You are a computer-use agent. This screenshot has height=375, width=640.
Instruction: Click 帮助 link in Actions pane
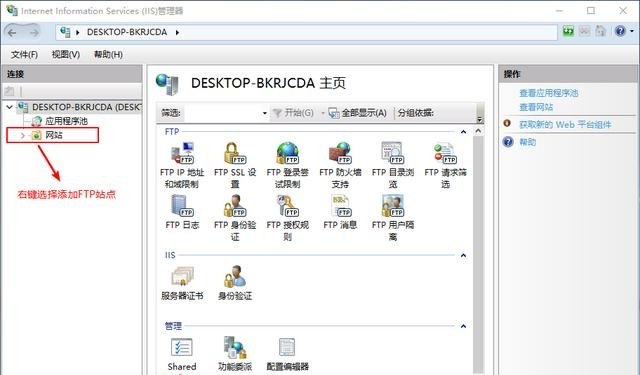point(527,142)
